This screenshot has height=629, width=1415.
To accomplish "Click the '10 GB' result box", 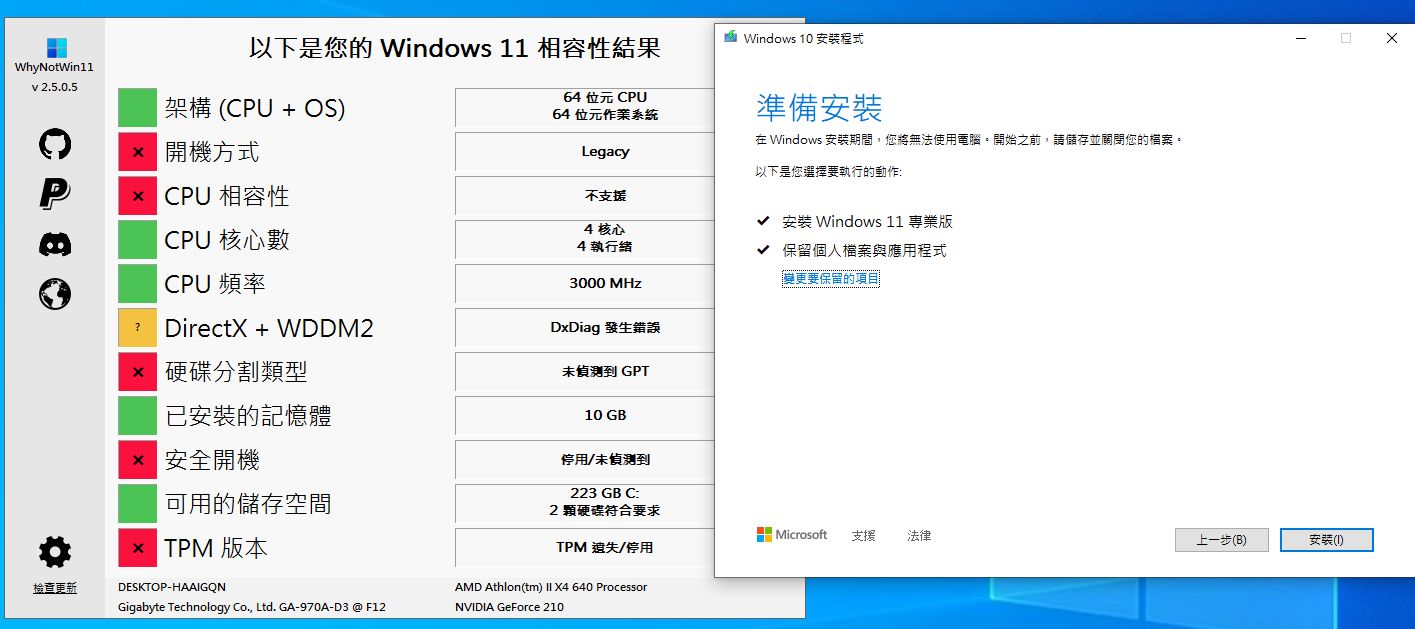I will click(x=585, y=415).
